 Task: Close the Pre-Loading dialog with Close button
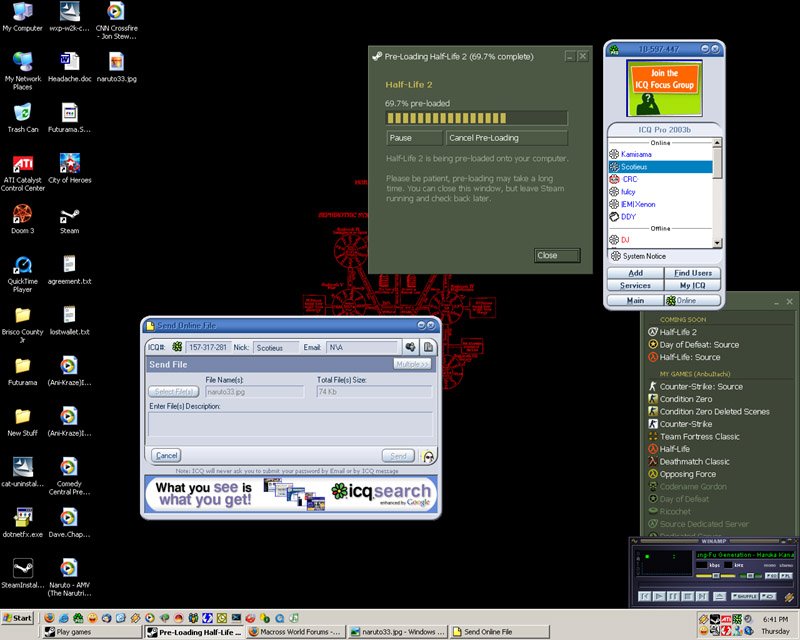tap(557, 255)
